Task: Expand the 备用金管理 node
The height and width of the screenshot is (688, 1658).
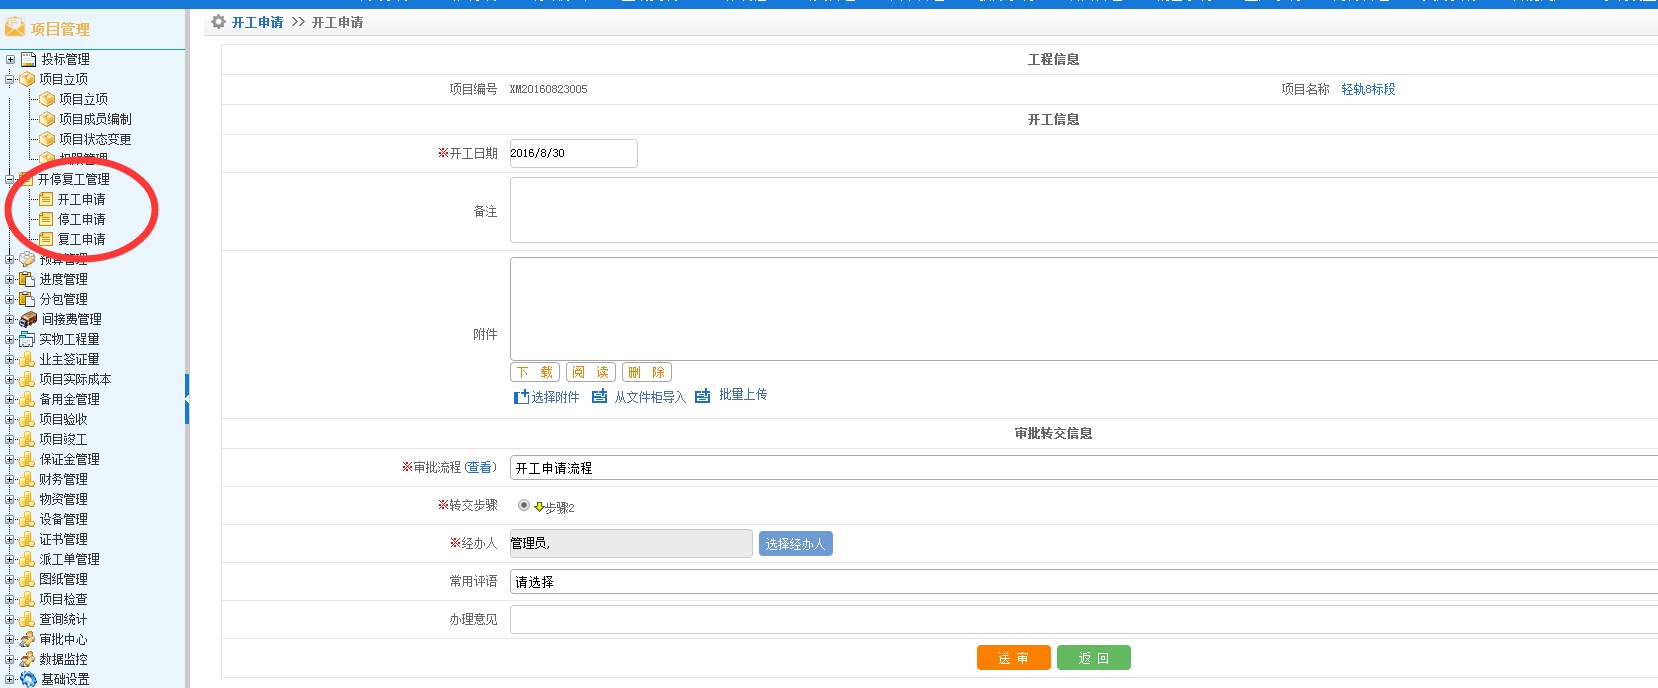Action: 10,399
